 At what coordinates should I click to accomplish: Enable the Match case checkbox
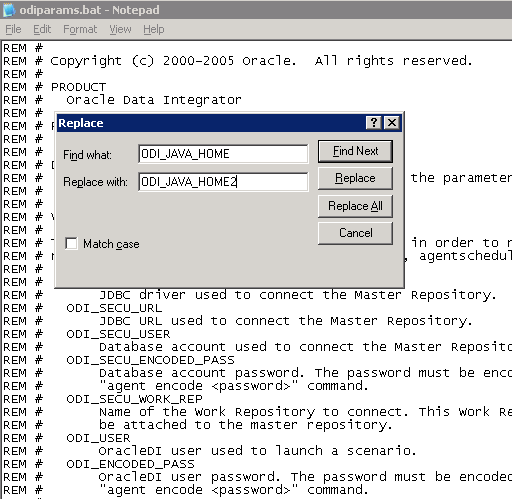click(71, 244)
